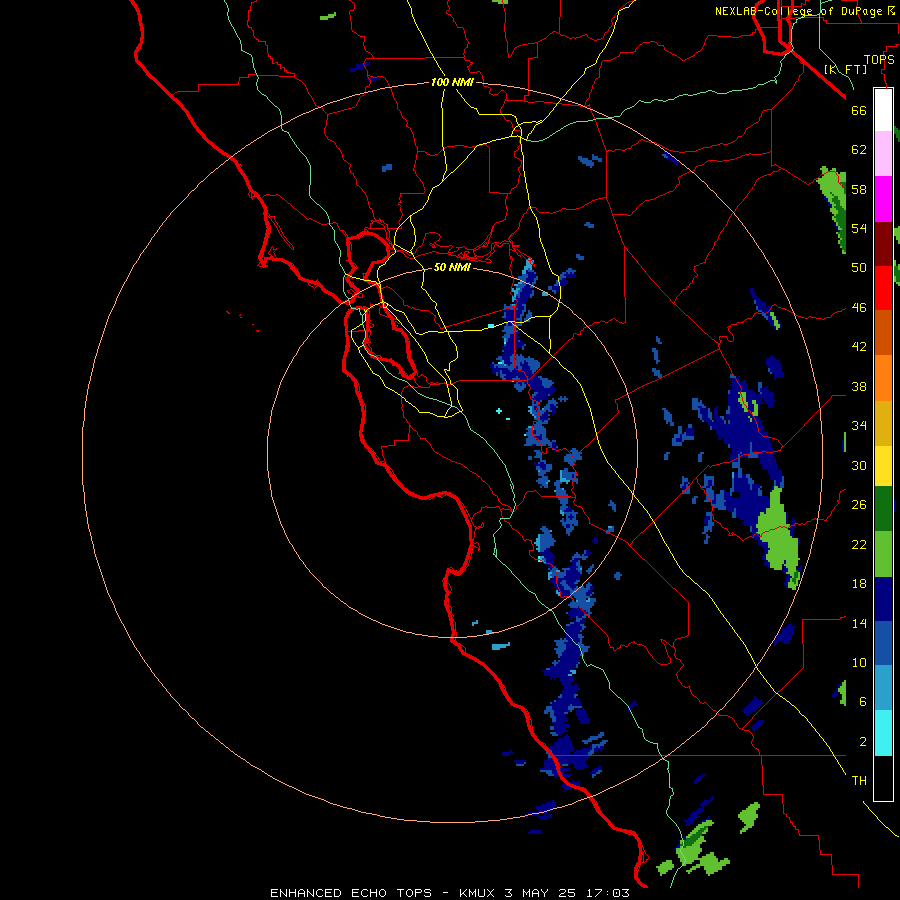The height and width of the screenshot is (900, 900).
Task: Click the white 66 kft legend swatch
Action: pos(883,110)
